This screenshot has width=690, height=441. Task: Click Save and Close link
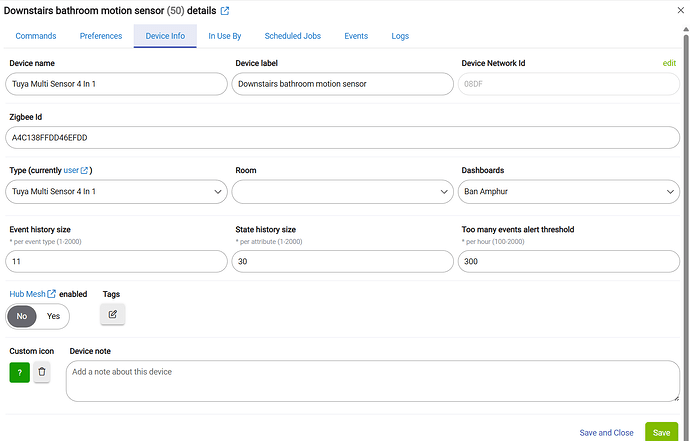pyautogui.click(x=606, y=433)
